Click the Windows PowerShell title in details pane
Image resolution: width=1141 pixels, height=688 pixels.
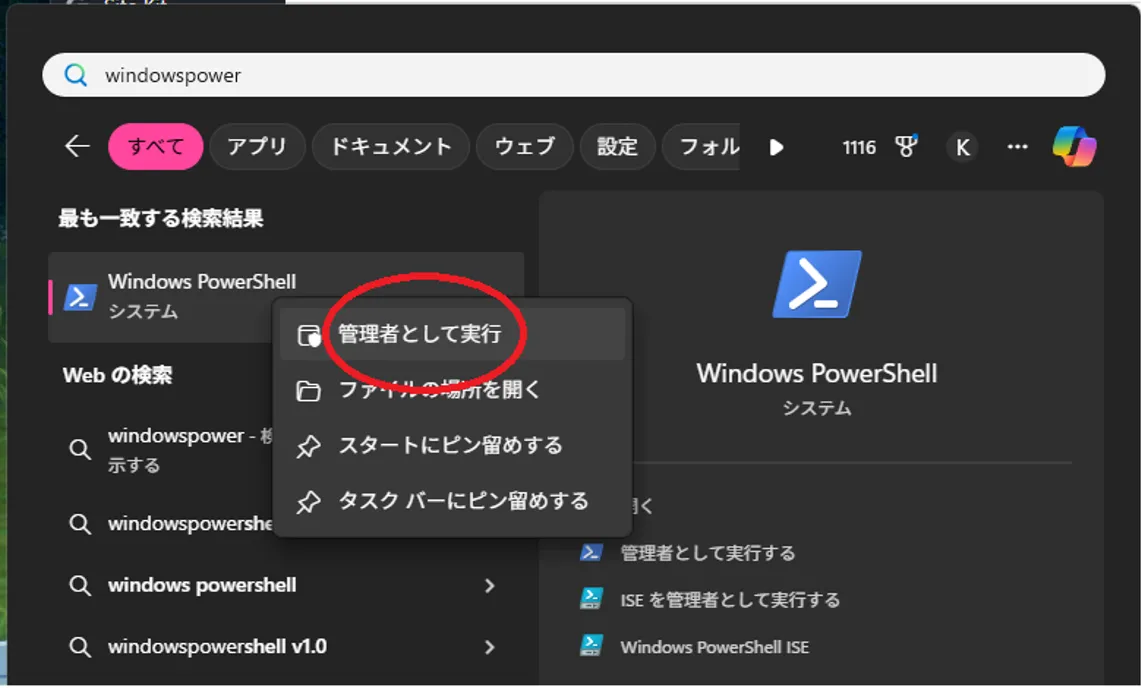pos(816,373)
